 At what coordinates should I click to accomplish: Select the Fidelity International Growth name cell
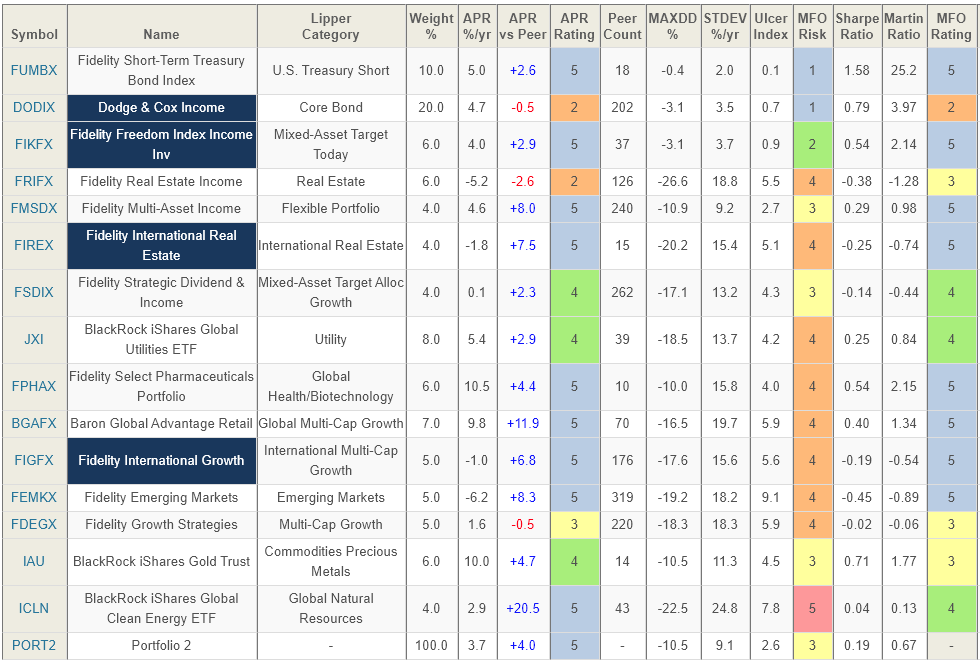click(x=161, y=460)
